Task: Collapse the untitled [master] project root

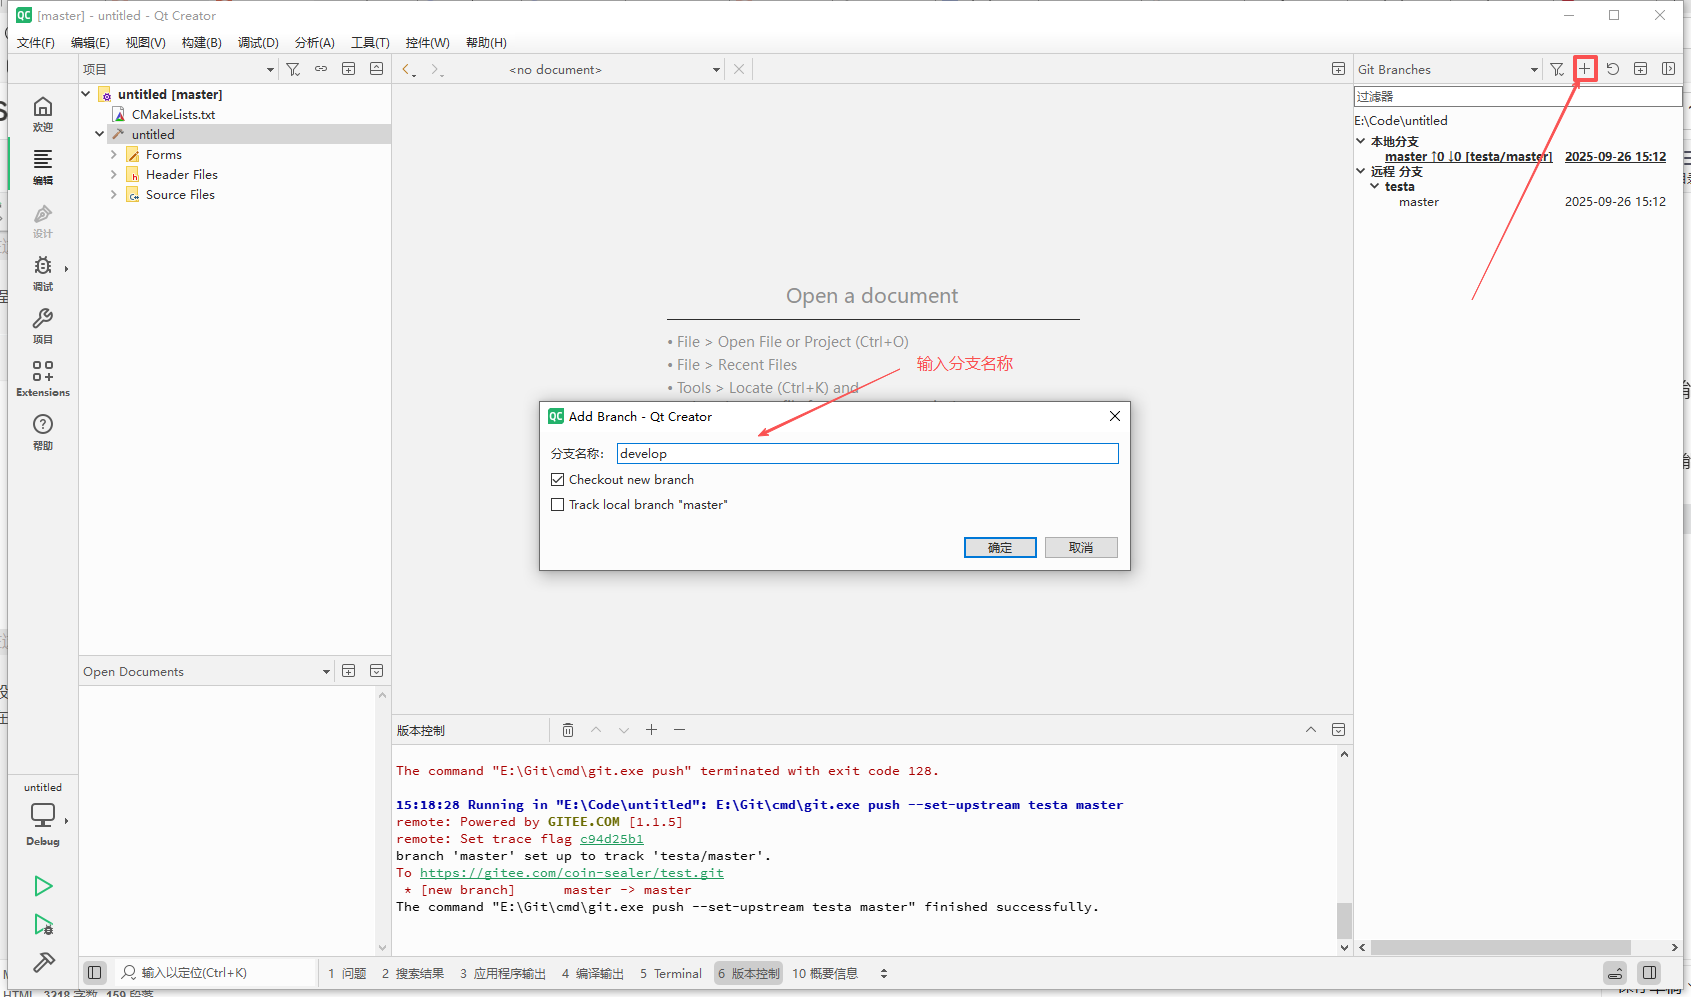Action: point(86,94)
